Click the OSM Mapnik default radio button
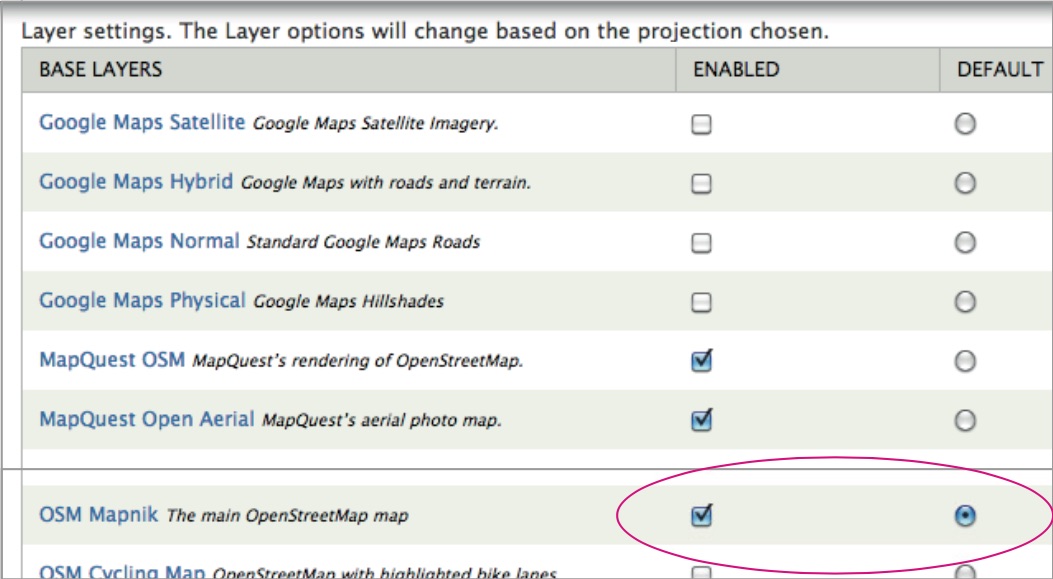Screen dimensions: 1053x579 [965, 516]
